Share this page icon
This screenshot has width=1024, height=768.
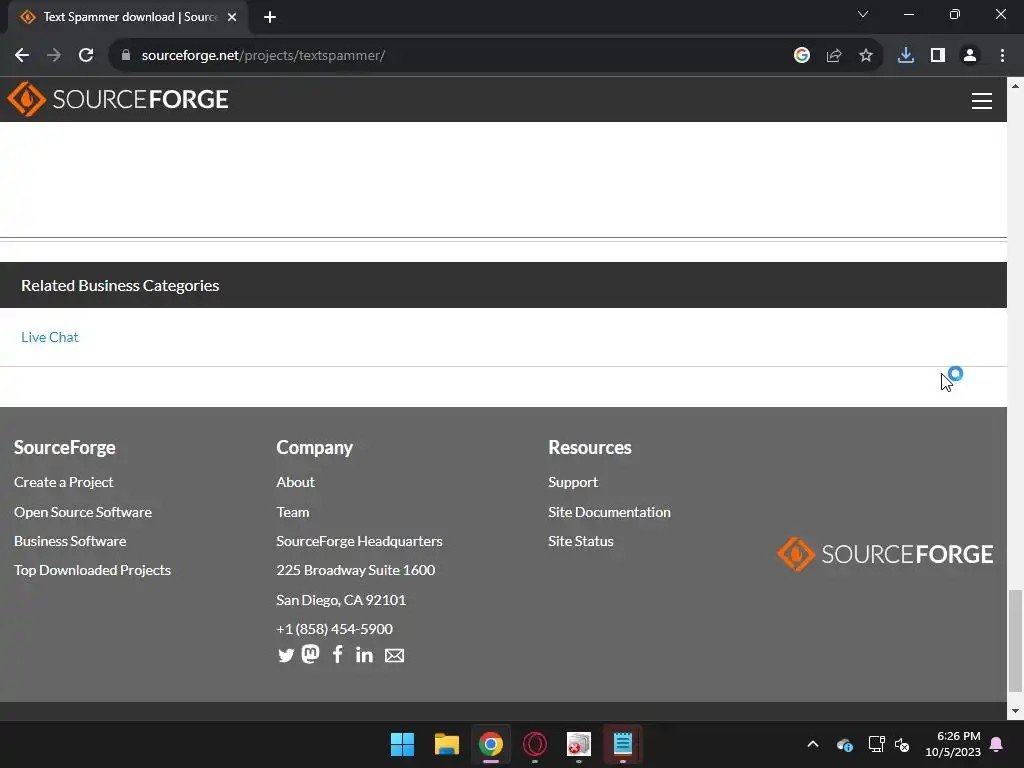click(x=834, y=56)
